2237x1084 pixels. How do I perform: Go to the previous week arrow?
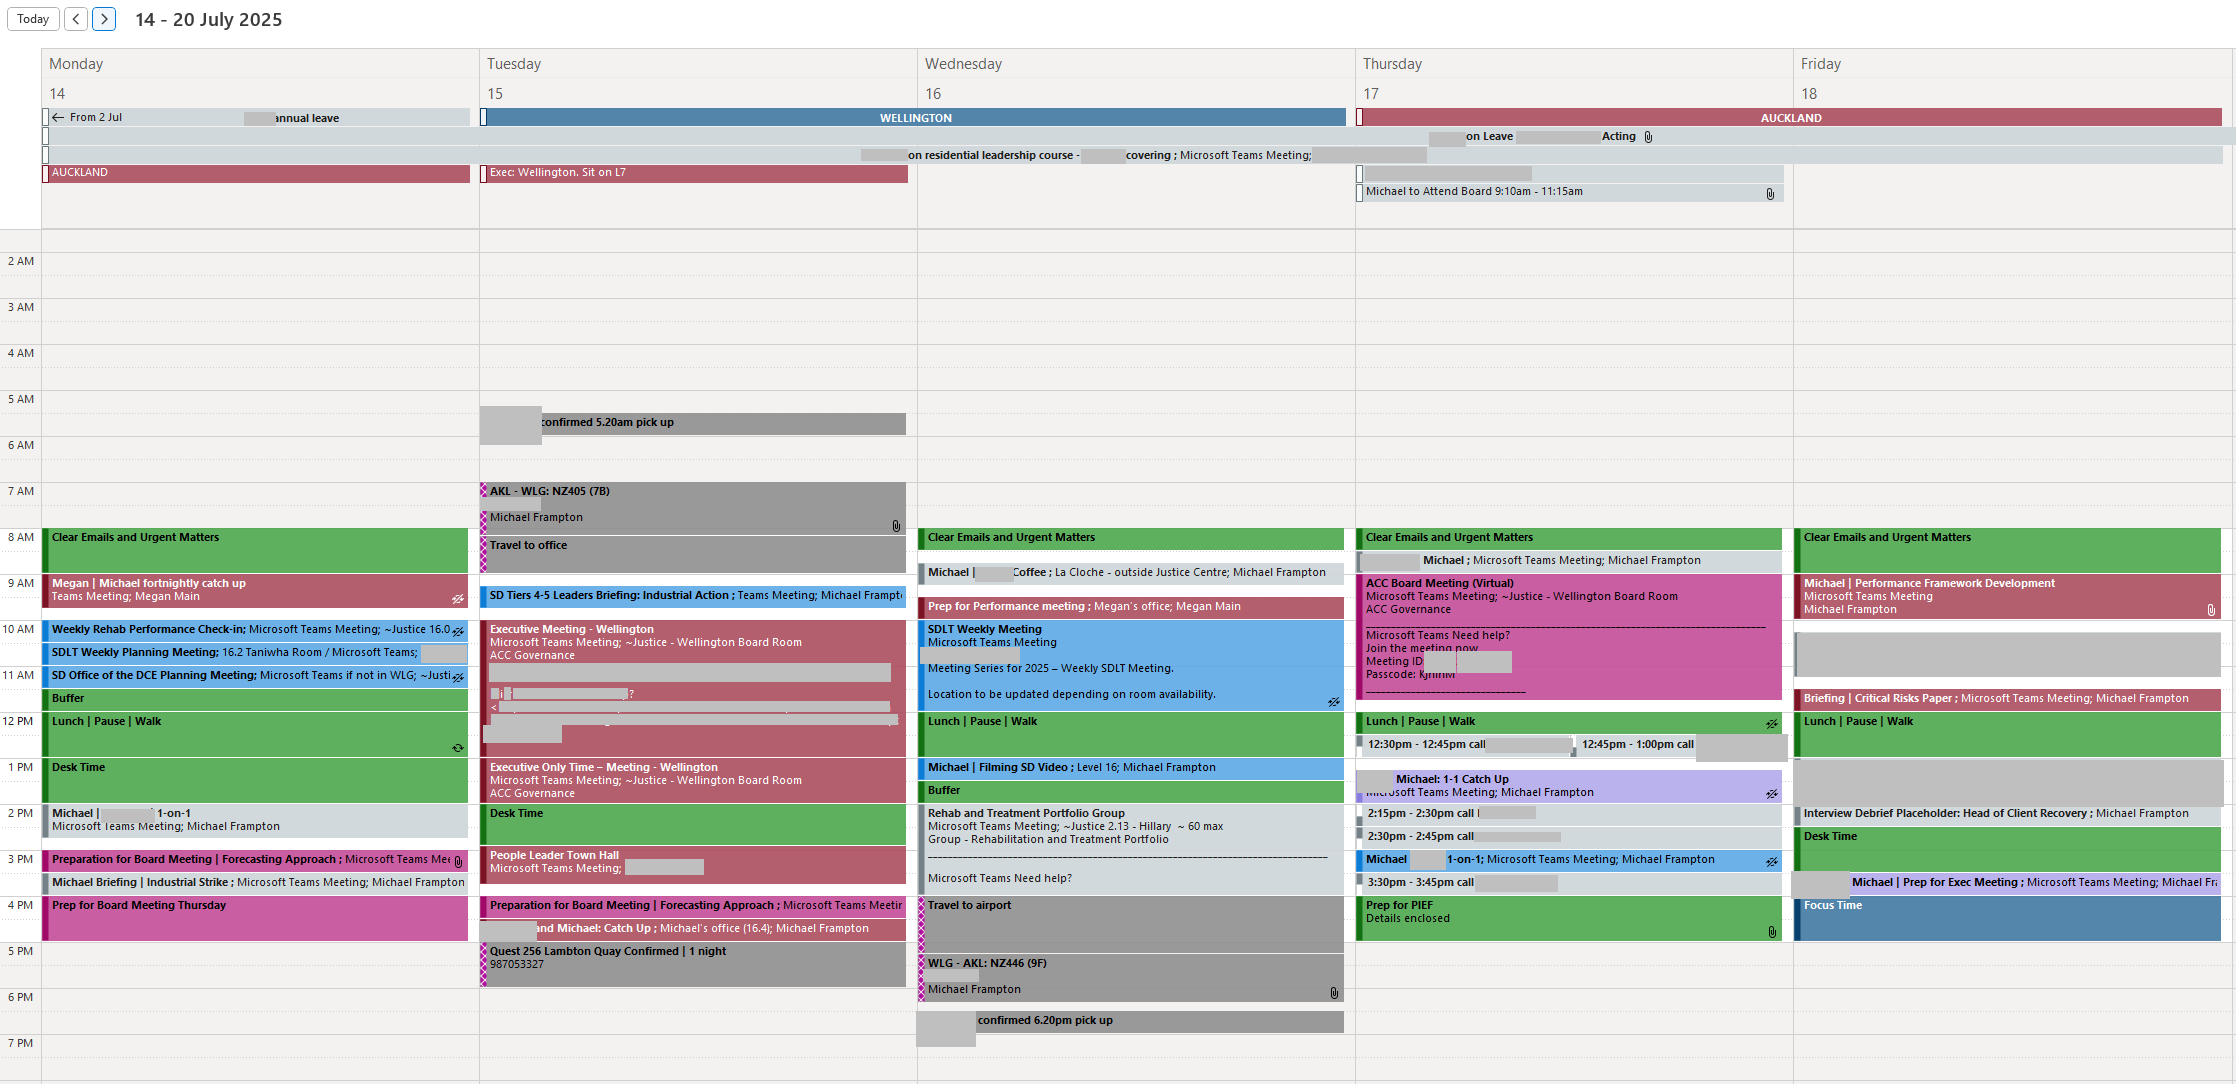tap(76, 19)
